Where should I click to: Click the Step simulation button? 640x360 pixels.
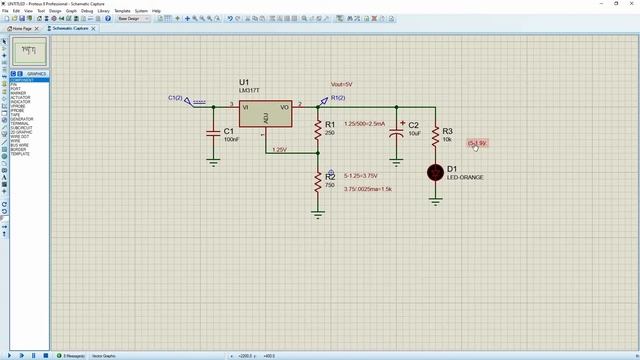tap(22, 356)
